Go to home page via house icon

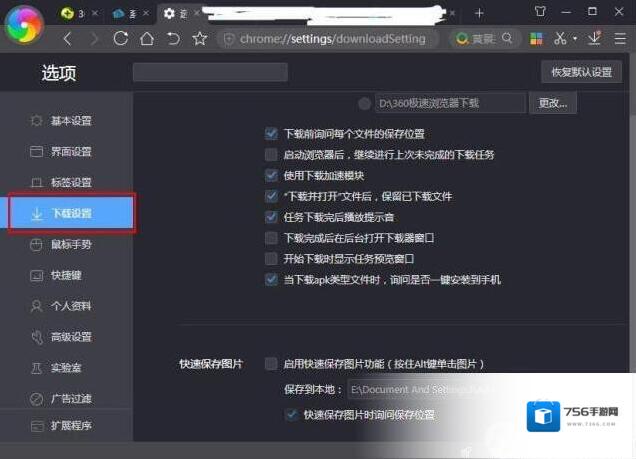pyautogui.click(x=147, y=39)
